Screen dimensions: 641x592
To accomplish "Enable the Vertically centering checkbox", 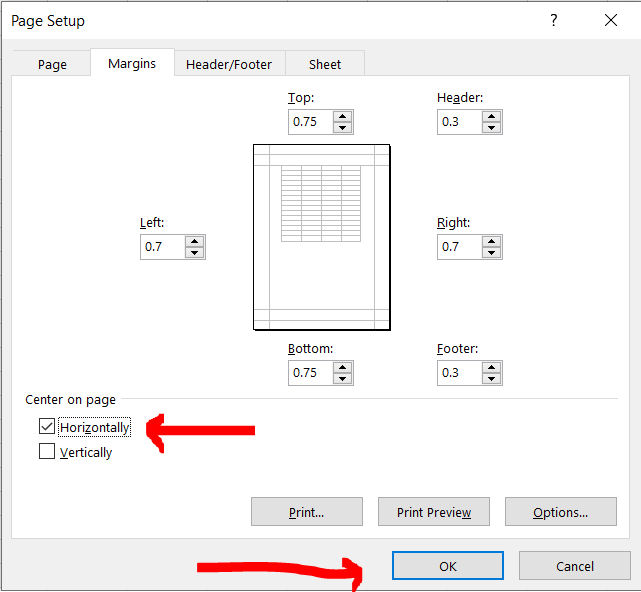I will 47,451.
